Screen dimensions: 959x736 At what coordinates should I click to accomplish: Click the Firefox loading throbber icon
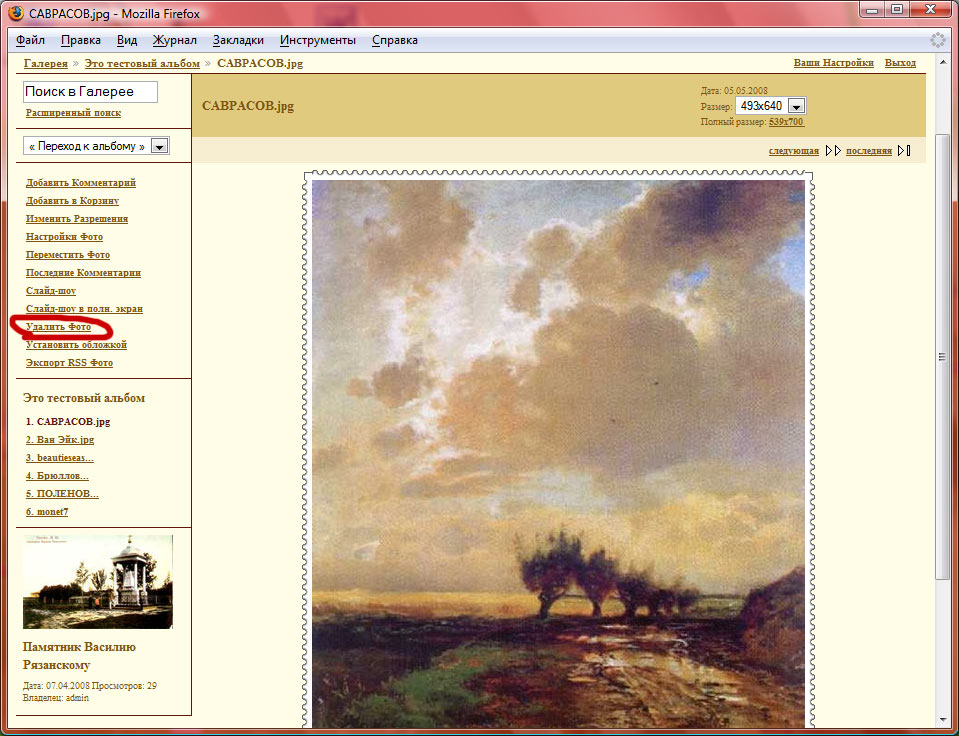point(938,40)
